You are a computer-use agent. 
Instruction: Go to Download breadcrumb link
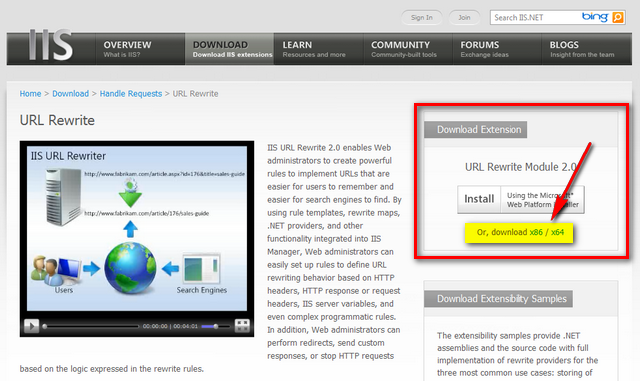(70, 94)
